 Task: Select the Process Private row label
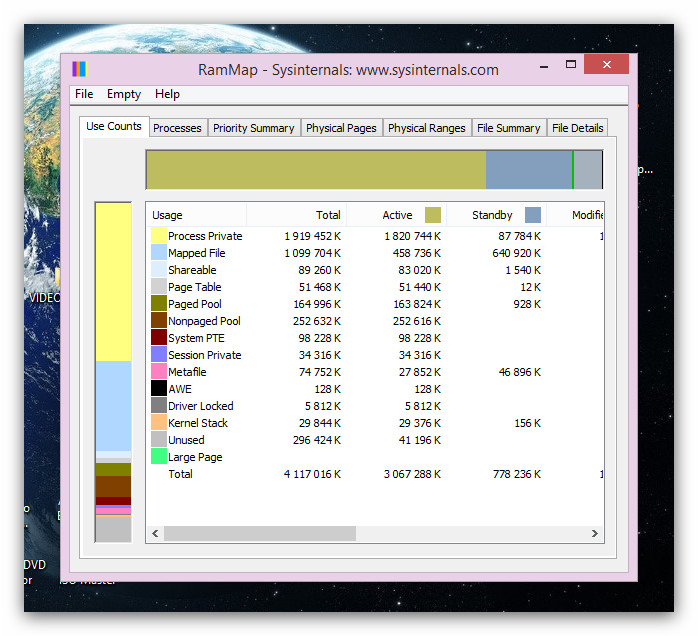click(205, 236)
